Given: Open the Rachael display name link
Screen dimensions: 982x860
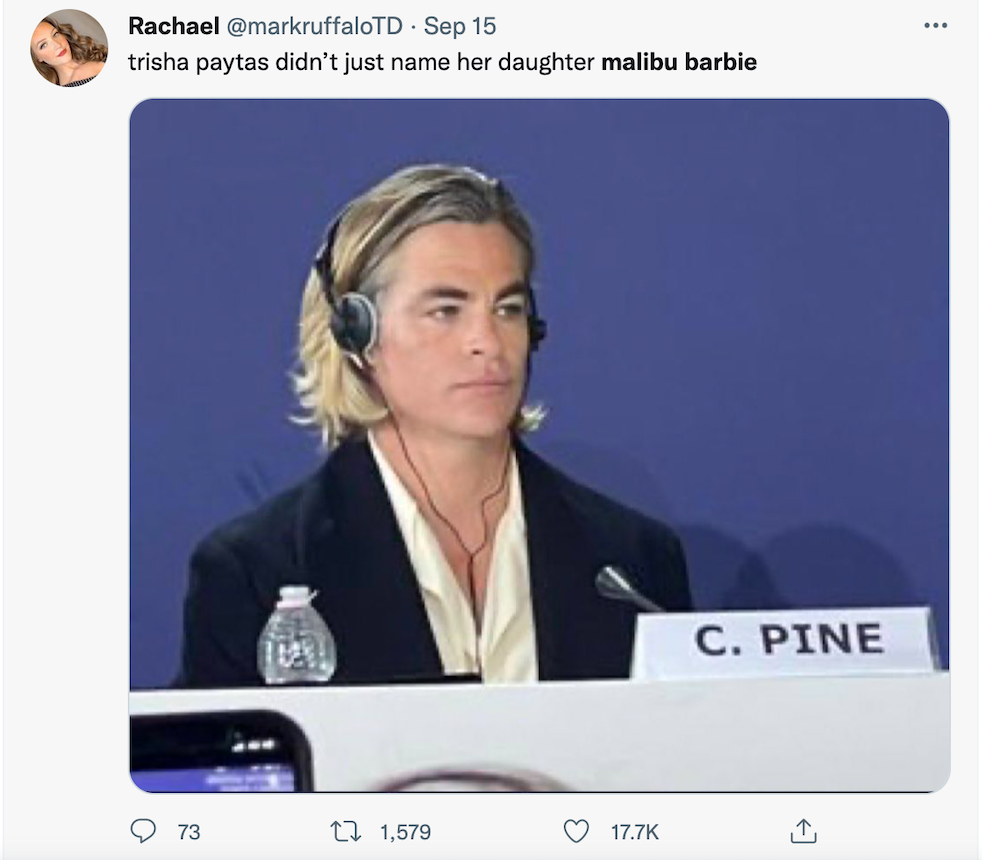Looking at the screenshot, I should pyautogui.click(x=174, y=27).
